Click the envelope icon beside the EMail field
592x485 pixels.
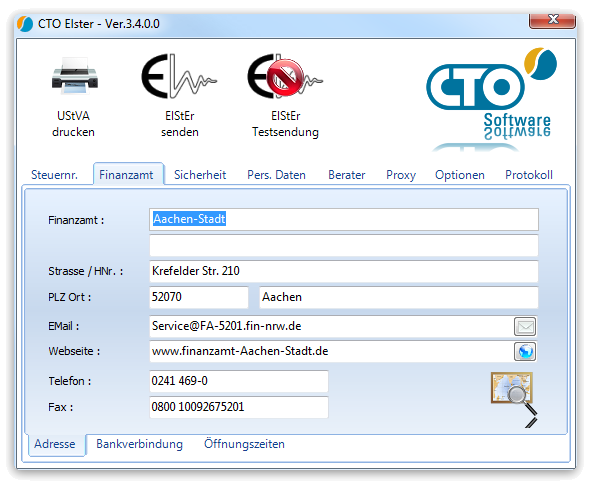(525, 326)
